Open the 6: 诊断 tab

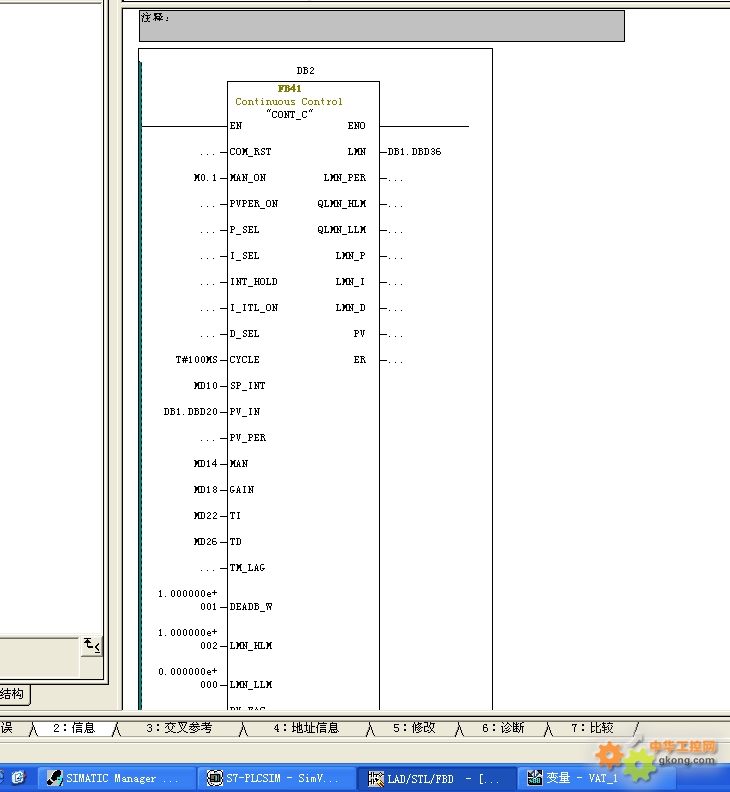(503, 728)
